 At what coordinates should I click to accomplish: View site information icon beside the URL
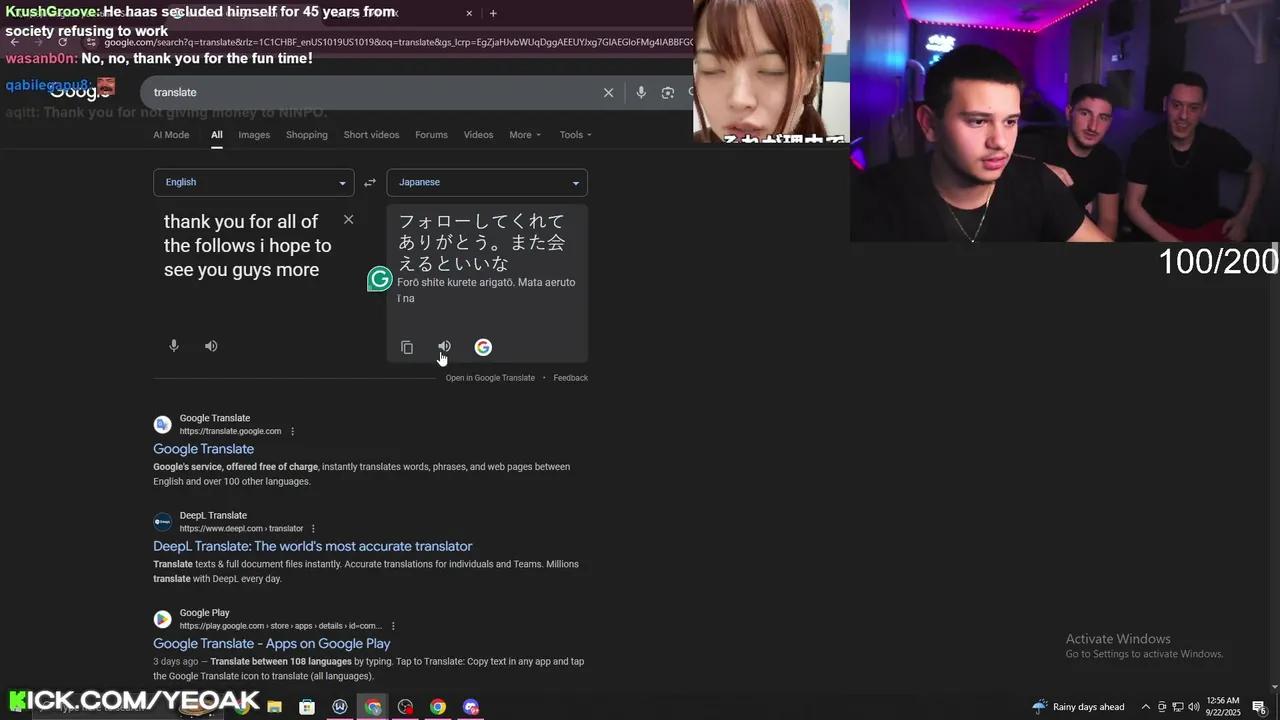click(x=91, y=42)
